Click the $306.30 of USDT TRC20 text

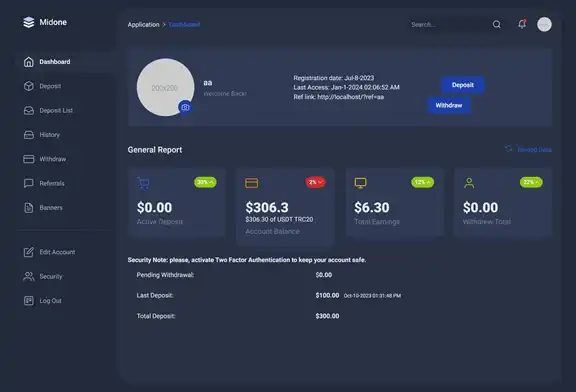point(279,219)
